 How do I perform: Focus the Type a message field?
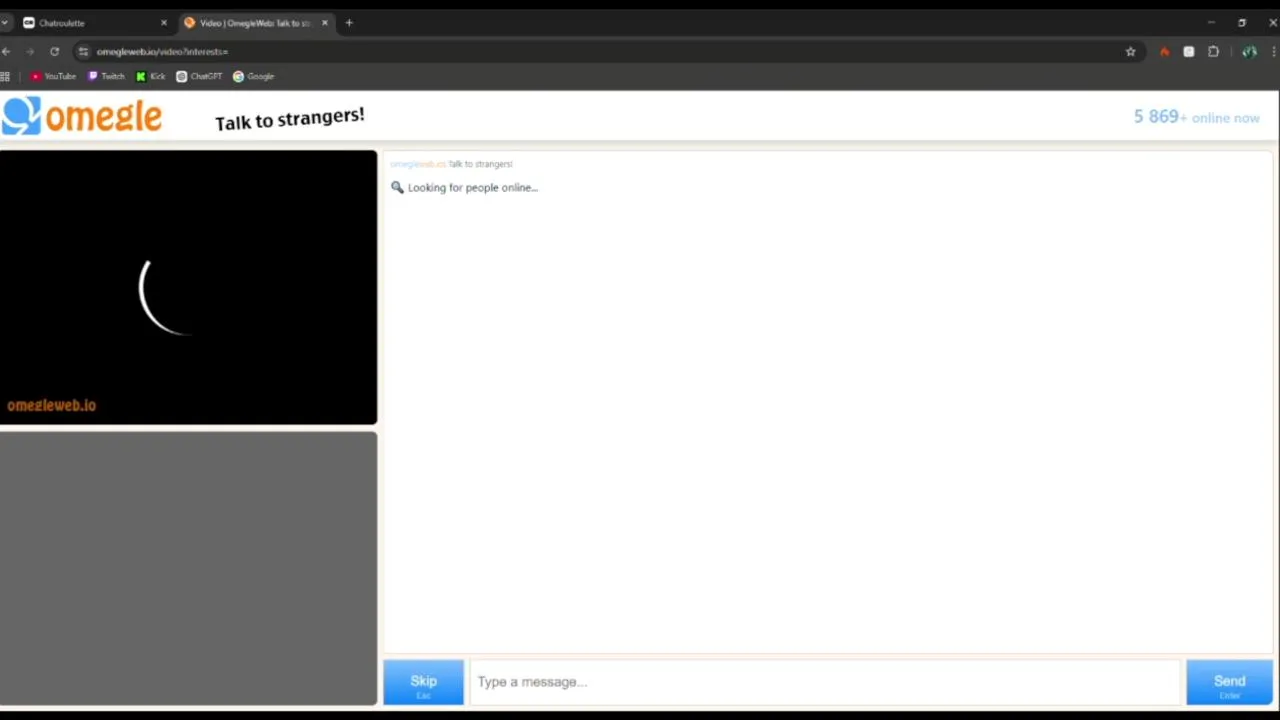[x=825, y=682]
